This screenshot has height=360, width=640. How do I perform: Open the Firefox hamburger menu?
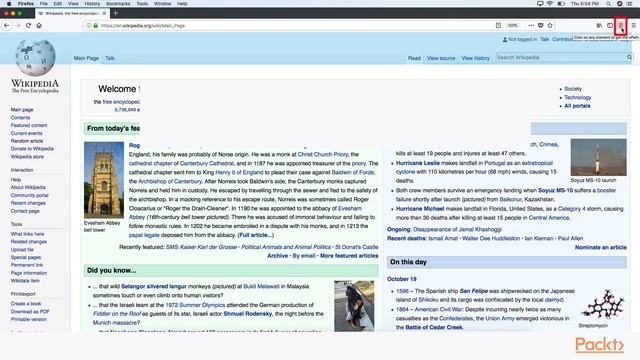tap(633, 25)
